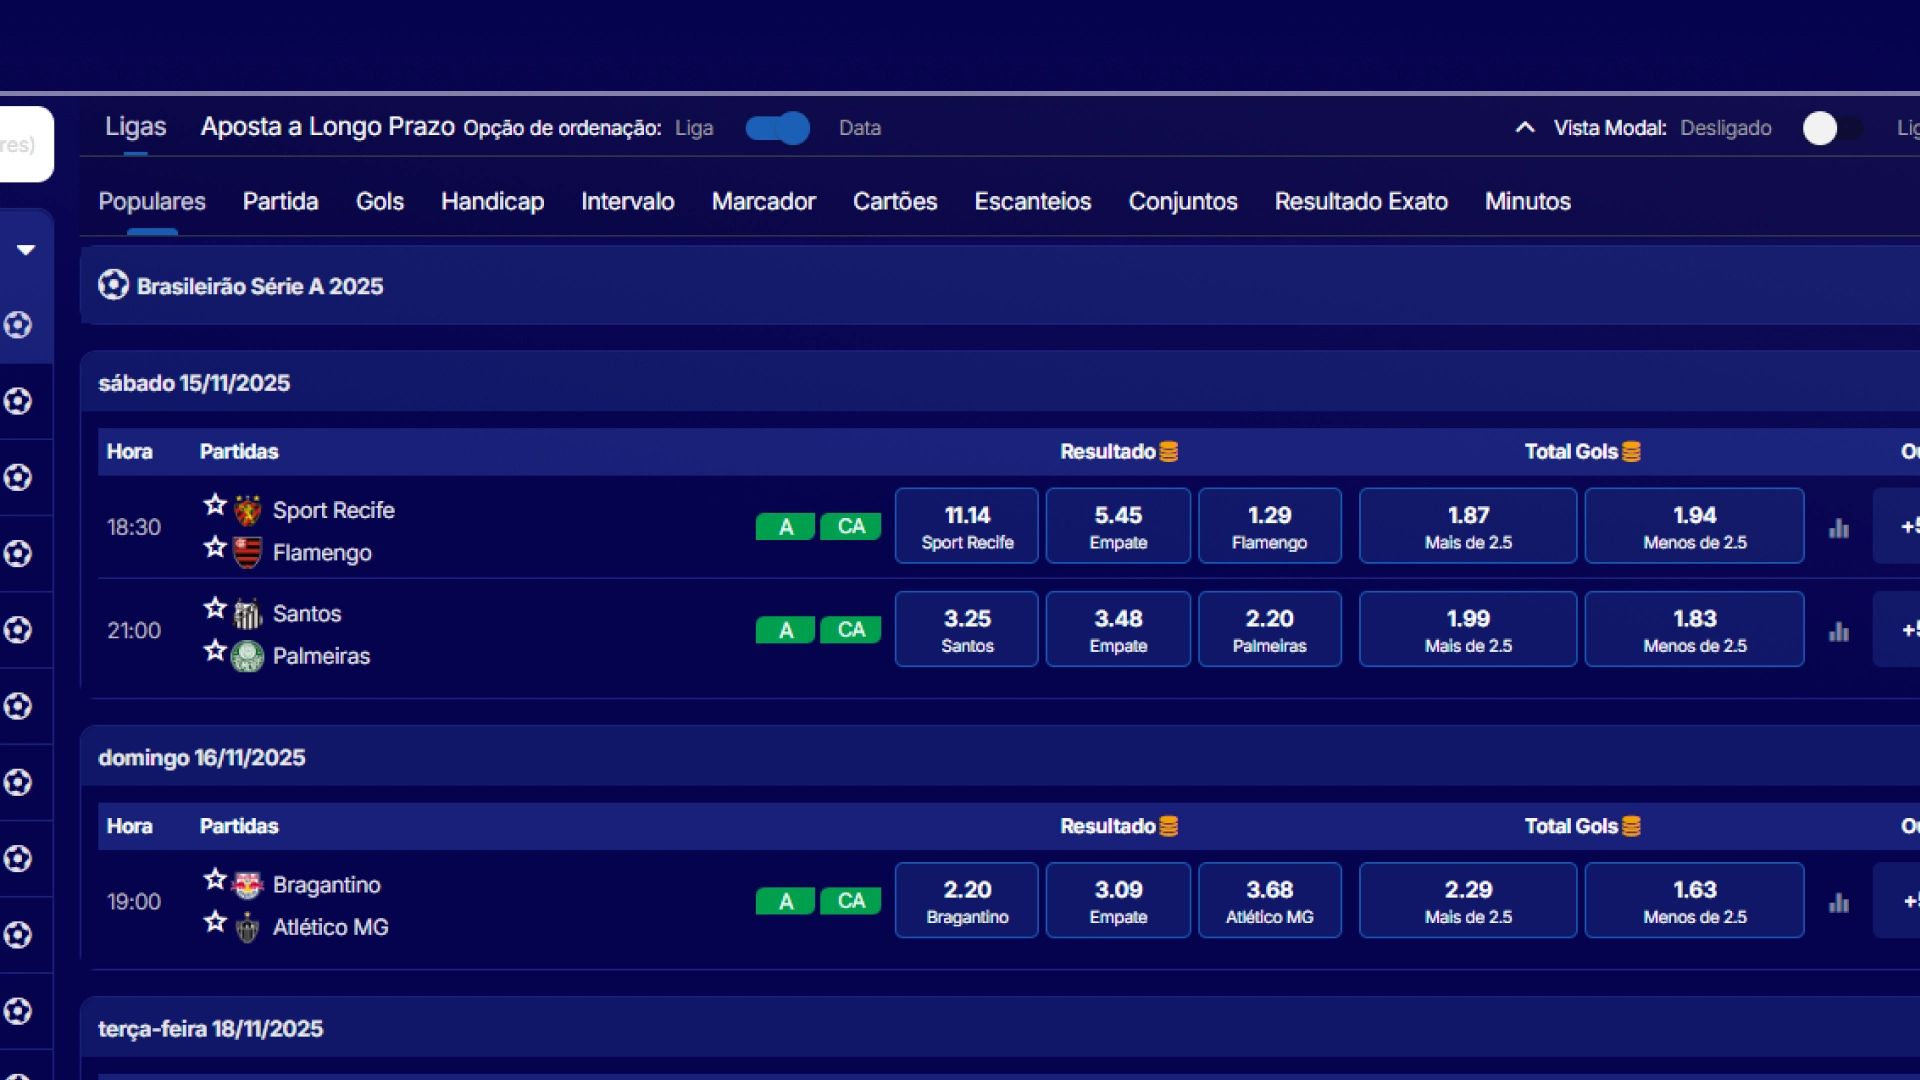Select 11.14 odds for Sport Recife win
Viewport: 1920px width, 1080px height.
965,525
